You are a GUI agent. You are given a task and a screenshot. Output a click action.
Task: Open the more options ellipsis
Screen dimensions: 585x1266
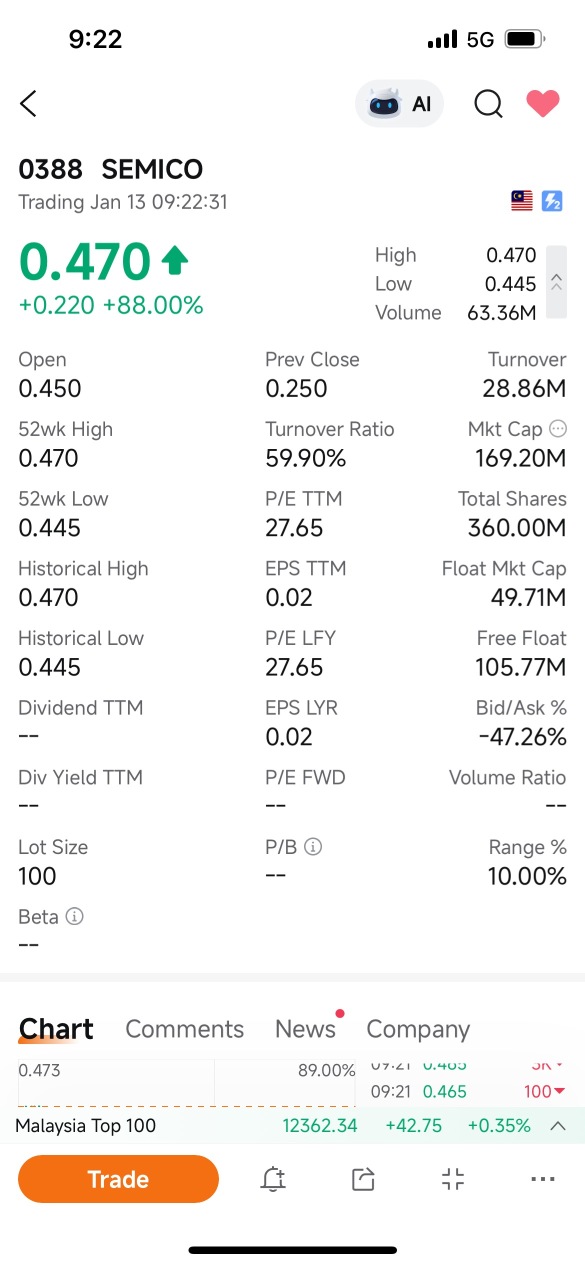click(x=543, y=1179)
